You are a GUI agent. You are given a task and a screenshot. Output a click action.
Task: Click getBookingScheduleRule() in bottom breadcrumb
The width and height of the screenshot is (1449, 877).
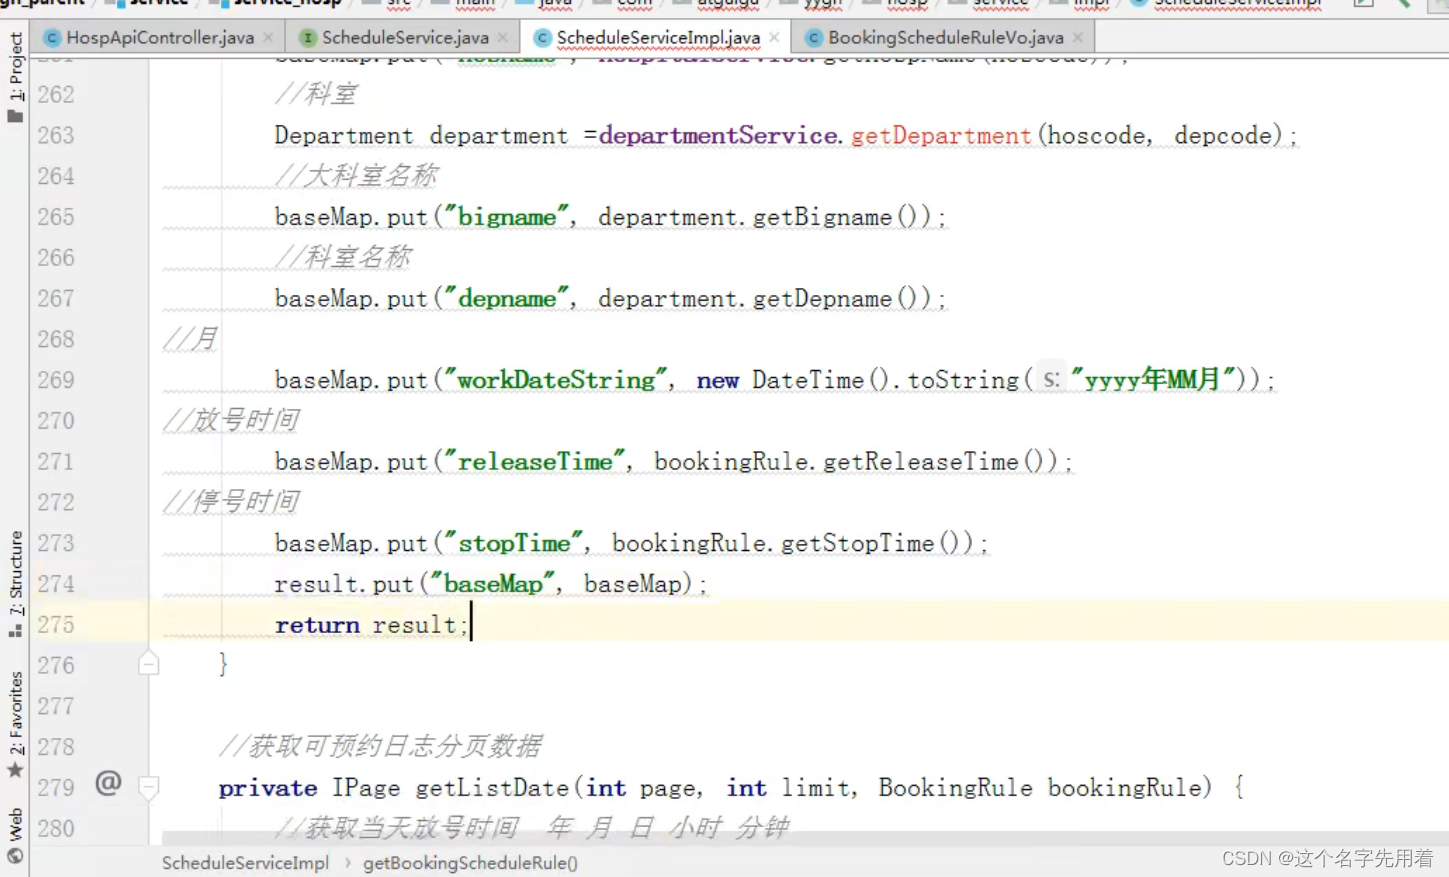(x=470, y=863)
